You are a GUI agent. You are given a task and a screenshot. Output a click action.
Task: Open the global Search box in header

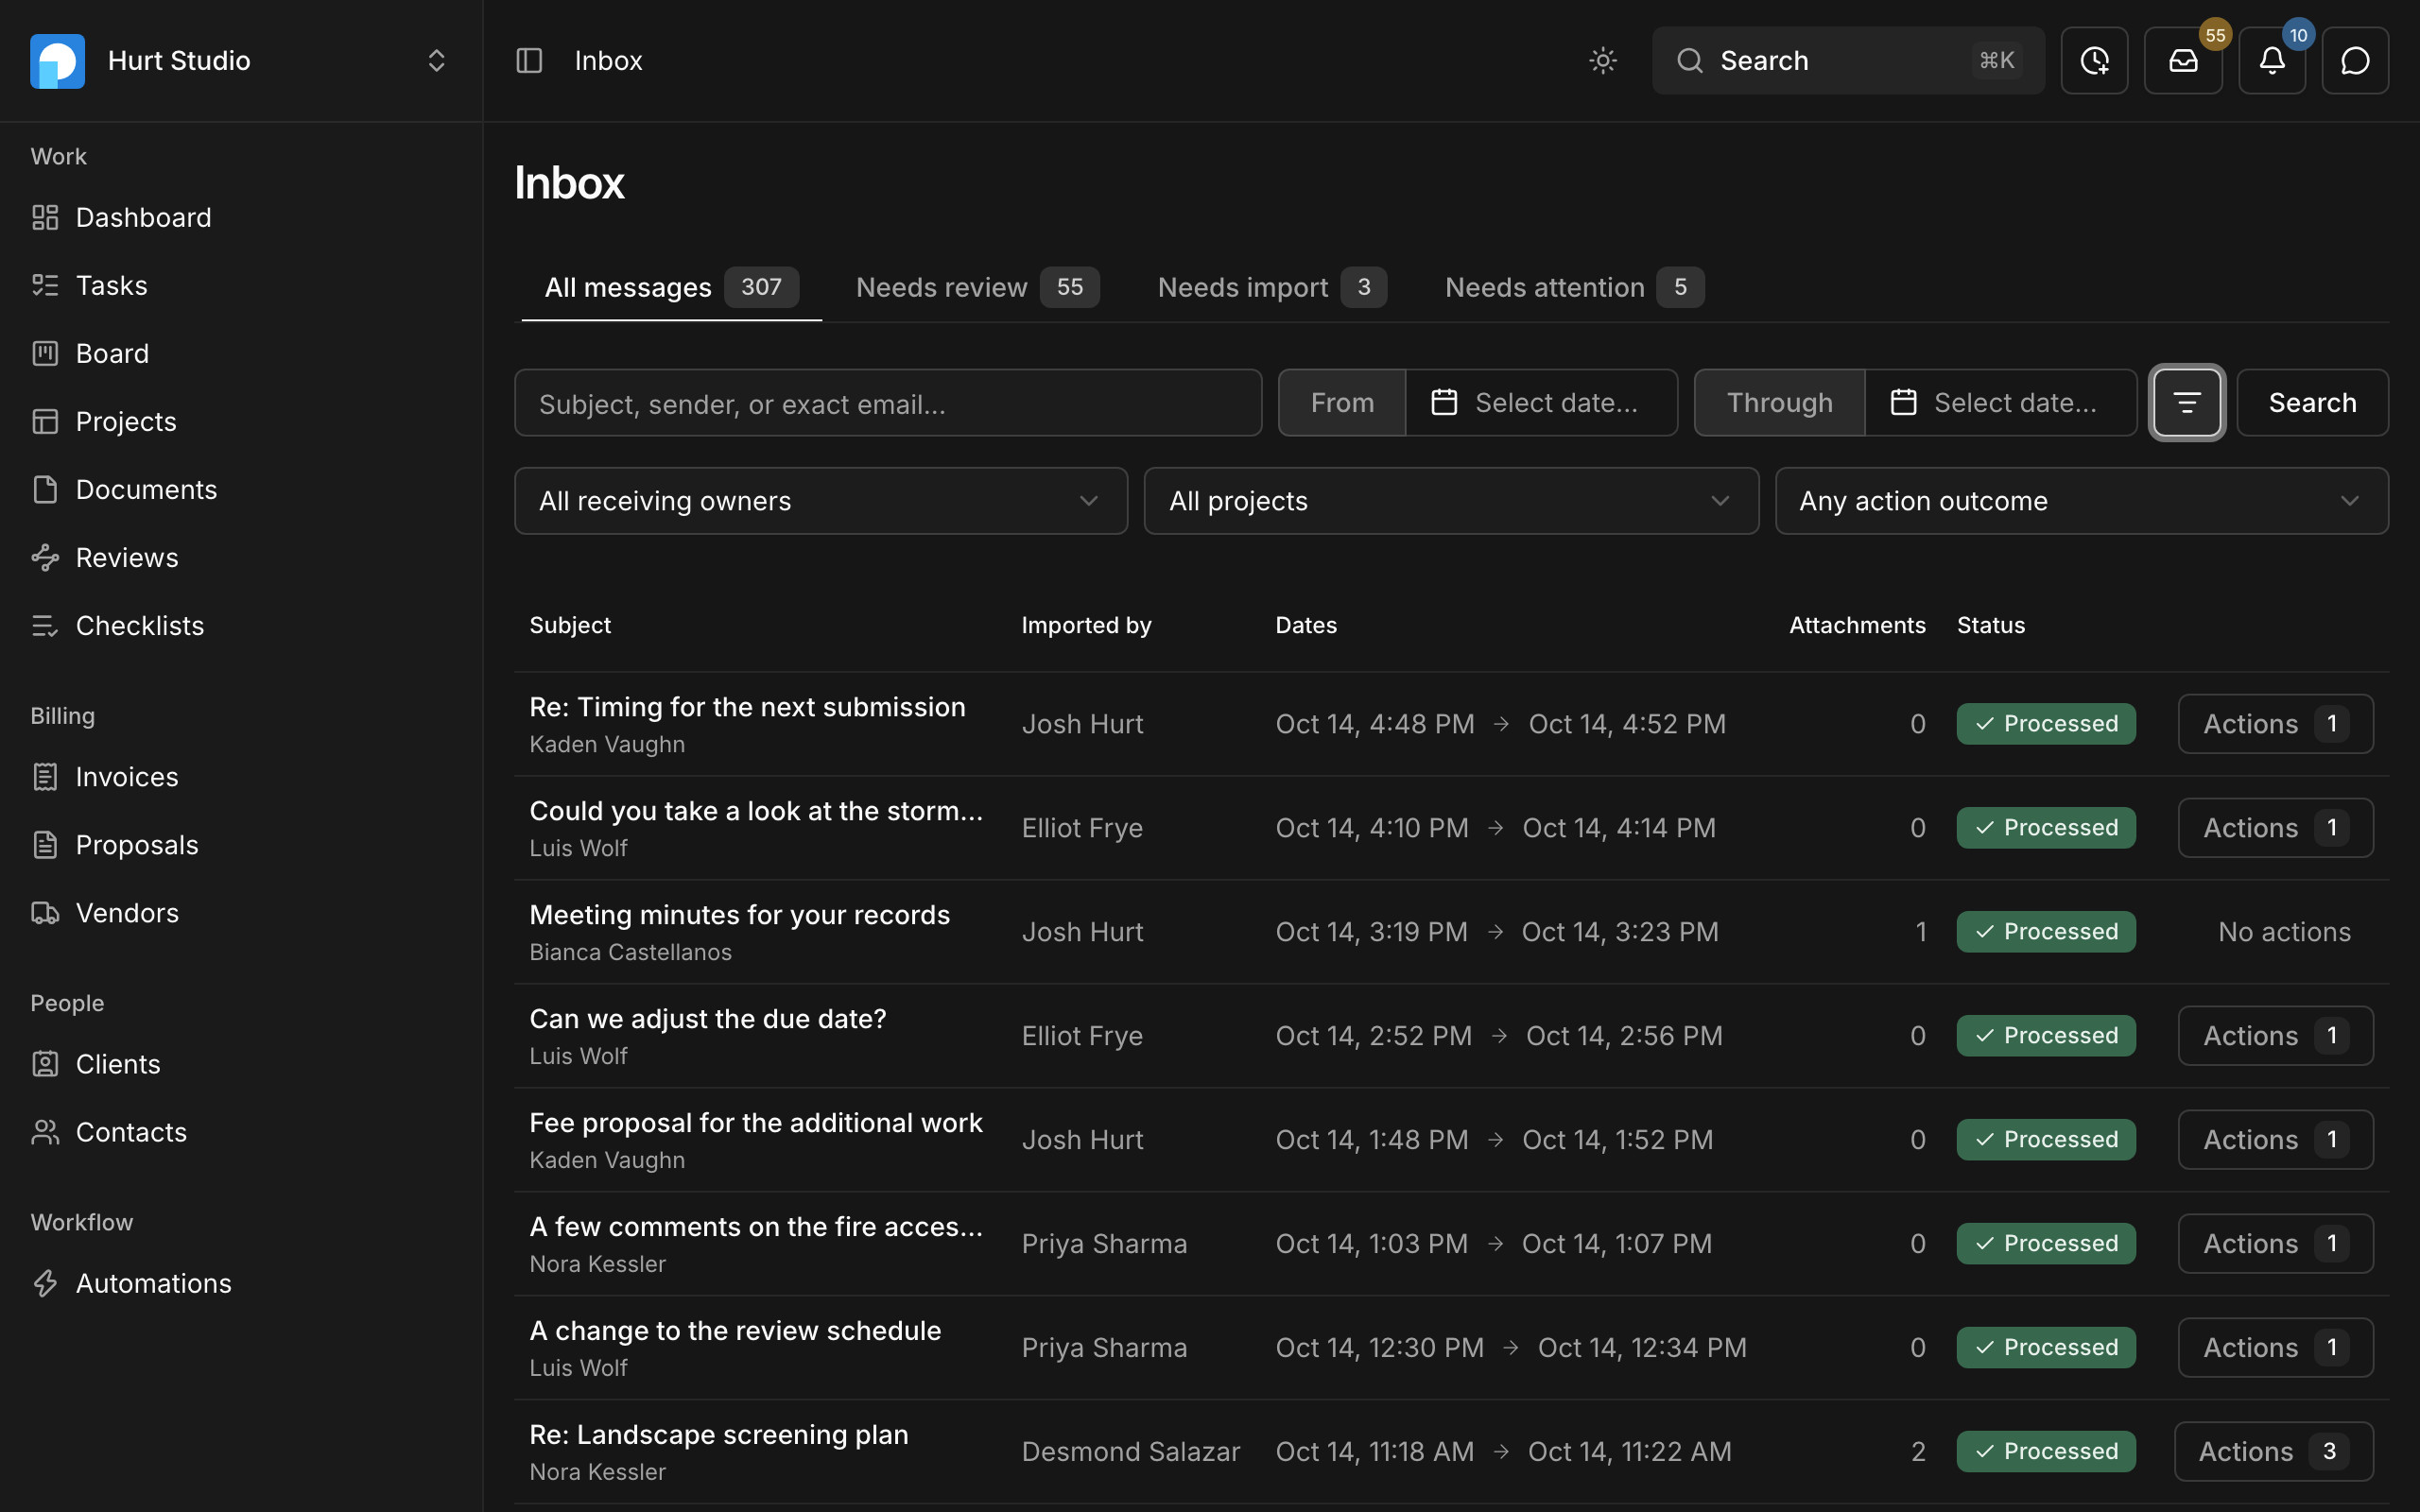pyautogui.click(x=1848, y=61)
